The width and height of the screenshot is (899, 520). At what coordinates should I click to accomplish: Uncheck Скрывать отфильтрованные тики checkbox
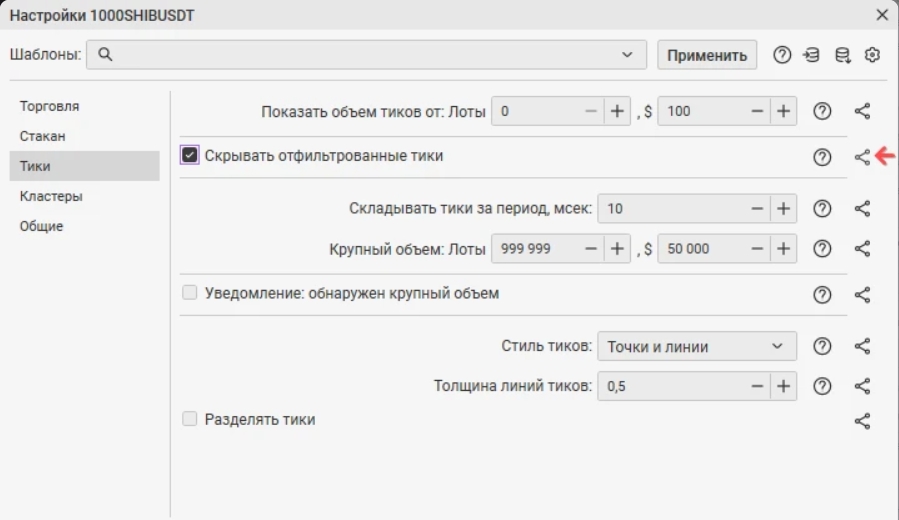[x=189, y=155]
